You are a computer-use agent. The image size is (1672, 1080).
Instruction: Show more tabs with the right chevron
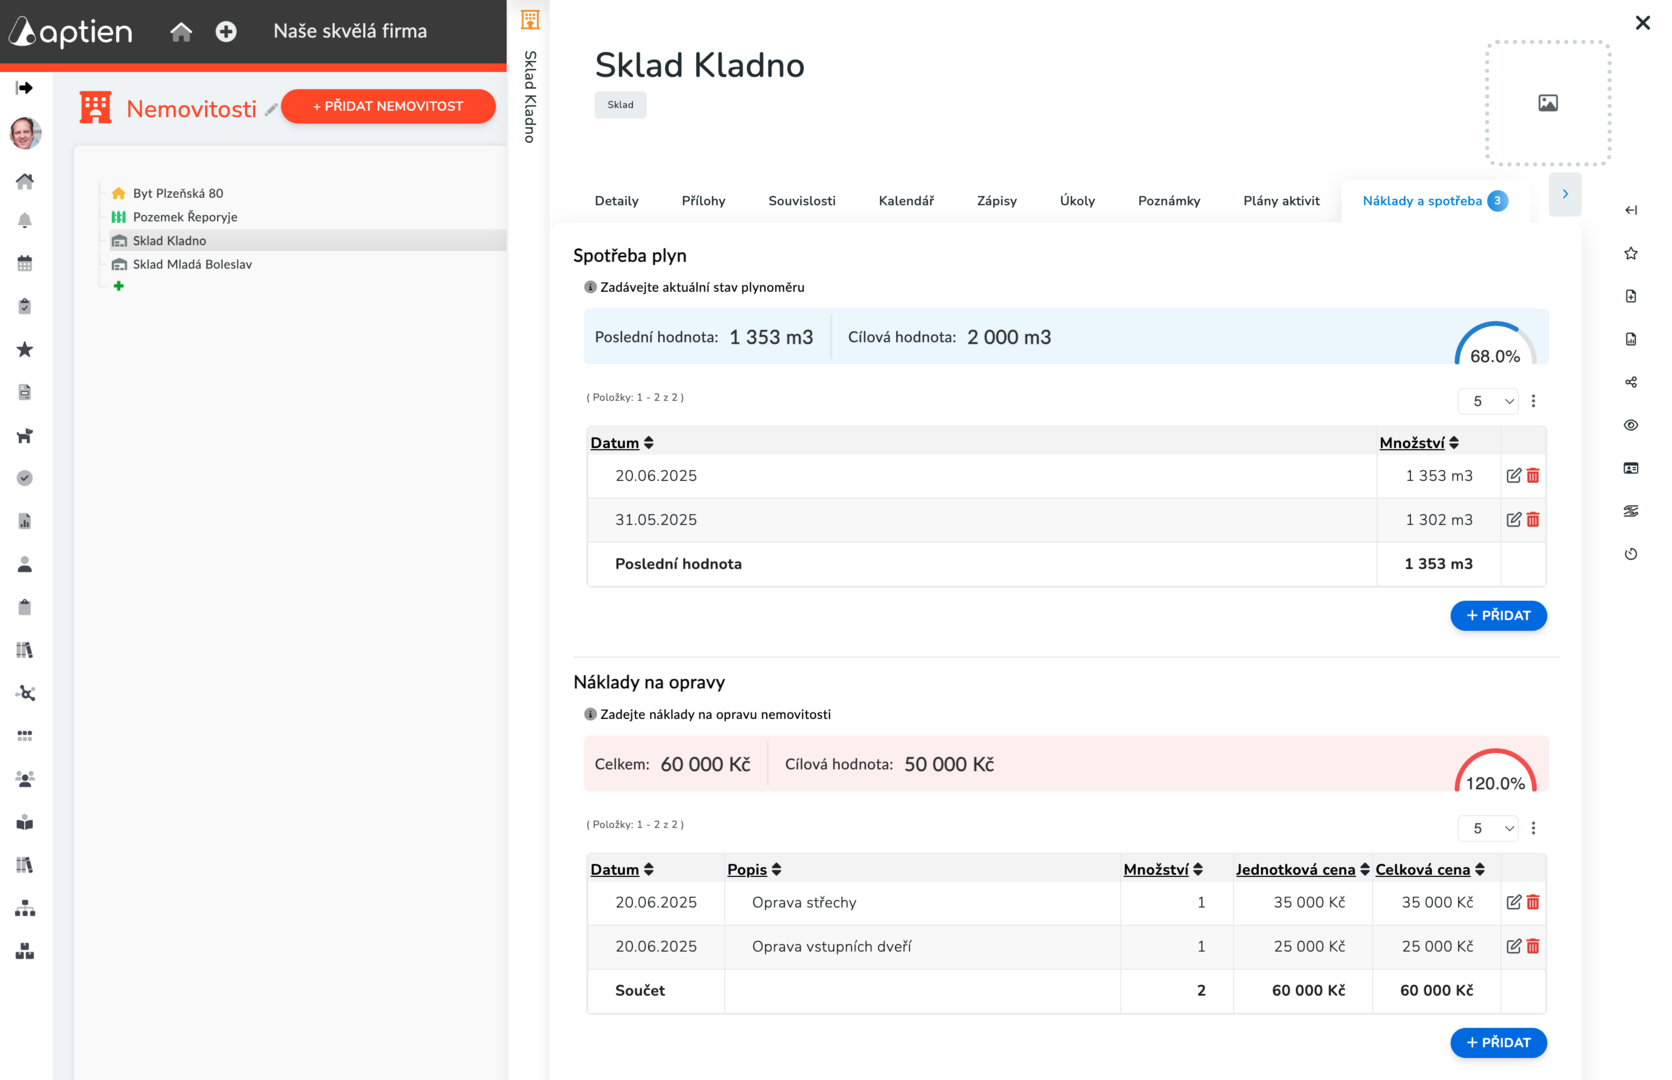coord(1565,194)
